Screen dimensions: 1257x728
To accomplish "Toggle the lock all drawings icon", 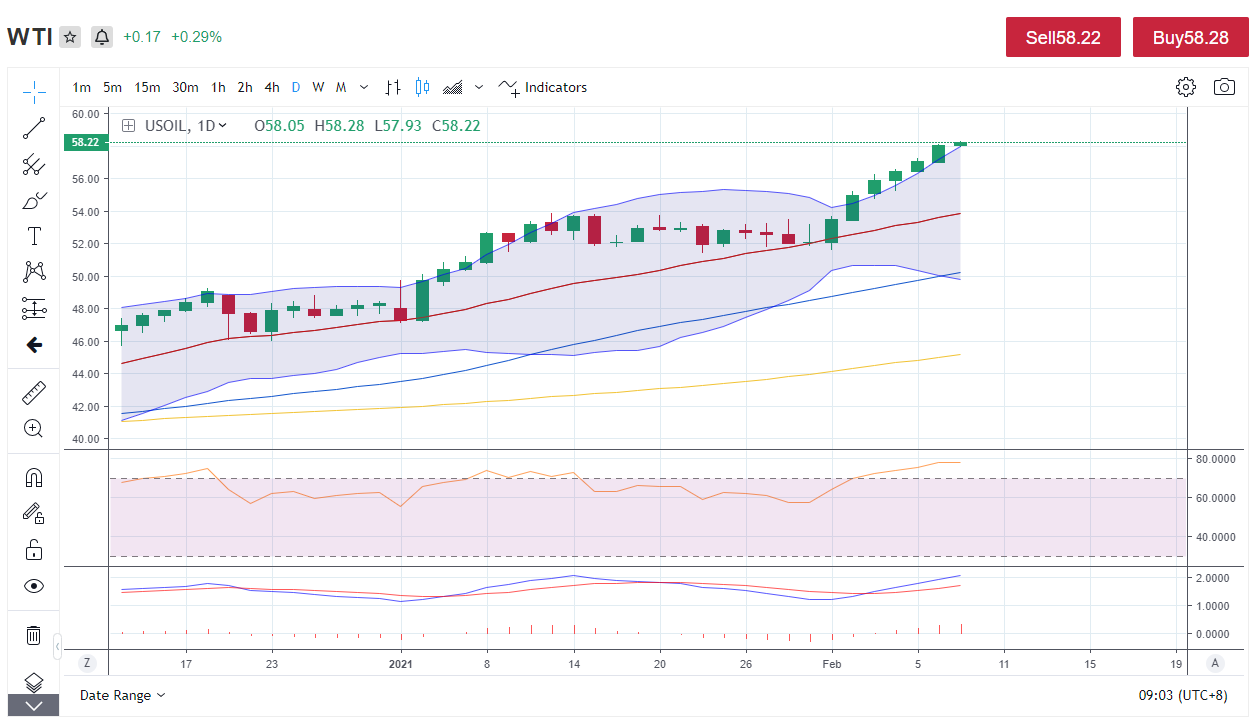I will [x=34, y=550].
